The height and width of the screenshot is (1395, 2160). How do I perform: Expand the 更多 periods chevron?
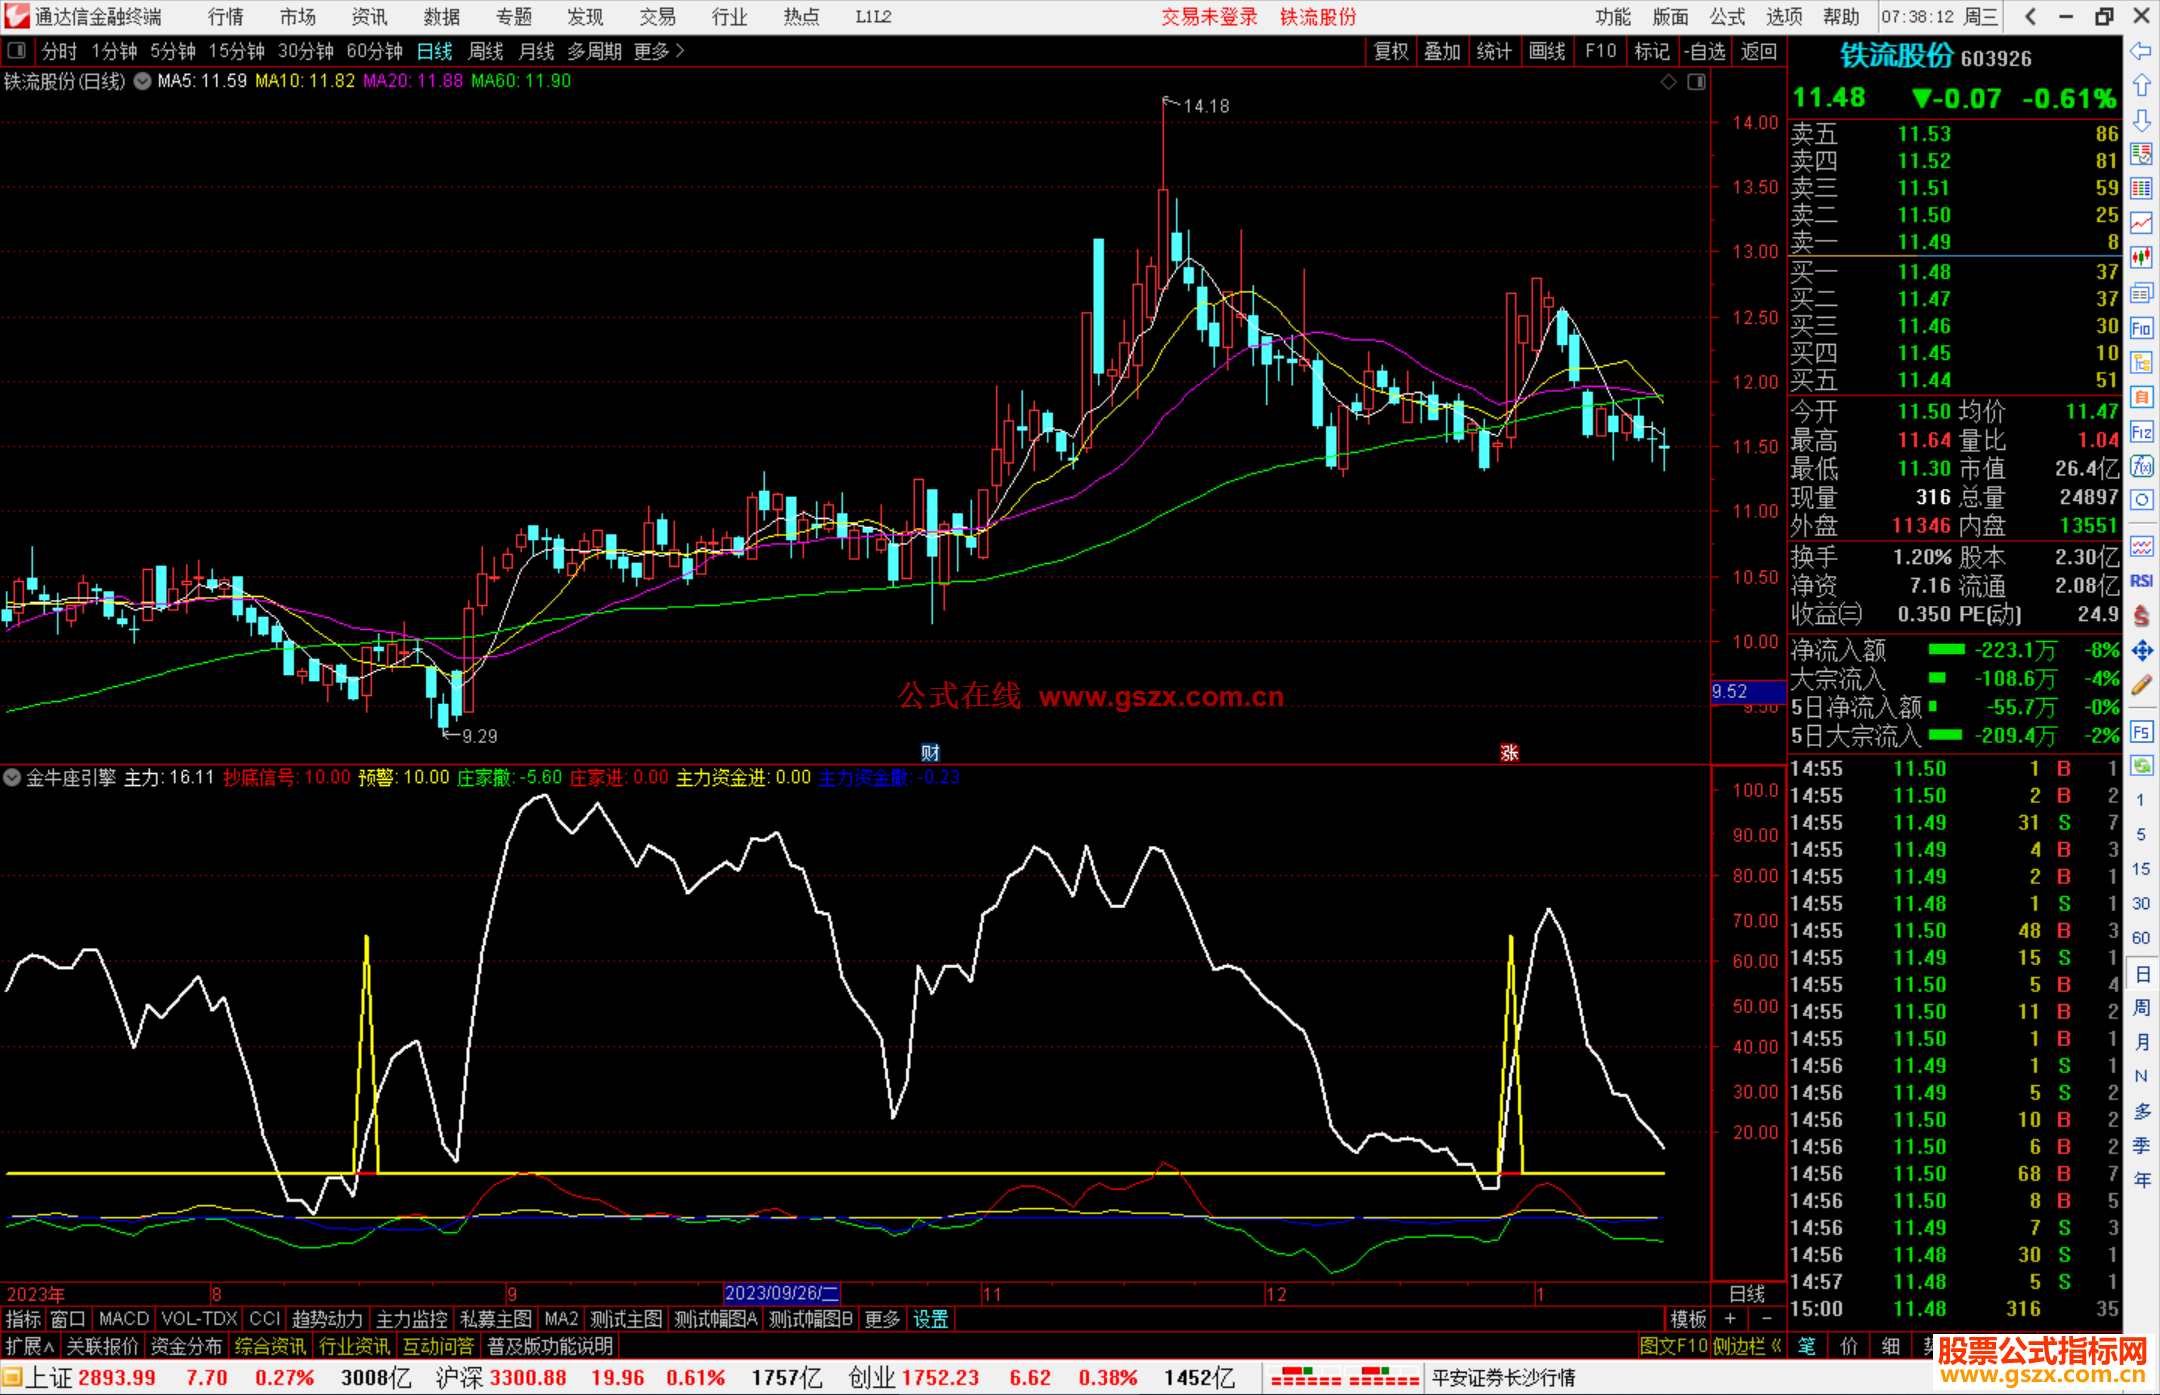click(x=681, y=51)
